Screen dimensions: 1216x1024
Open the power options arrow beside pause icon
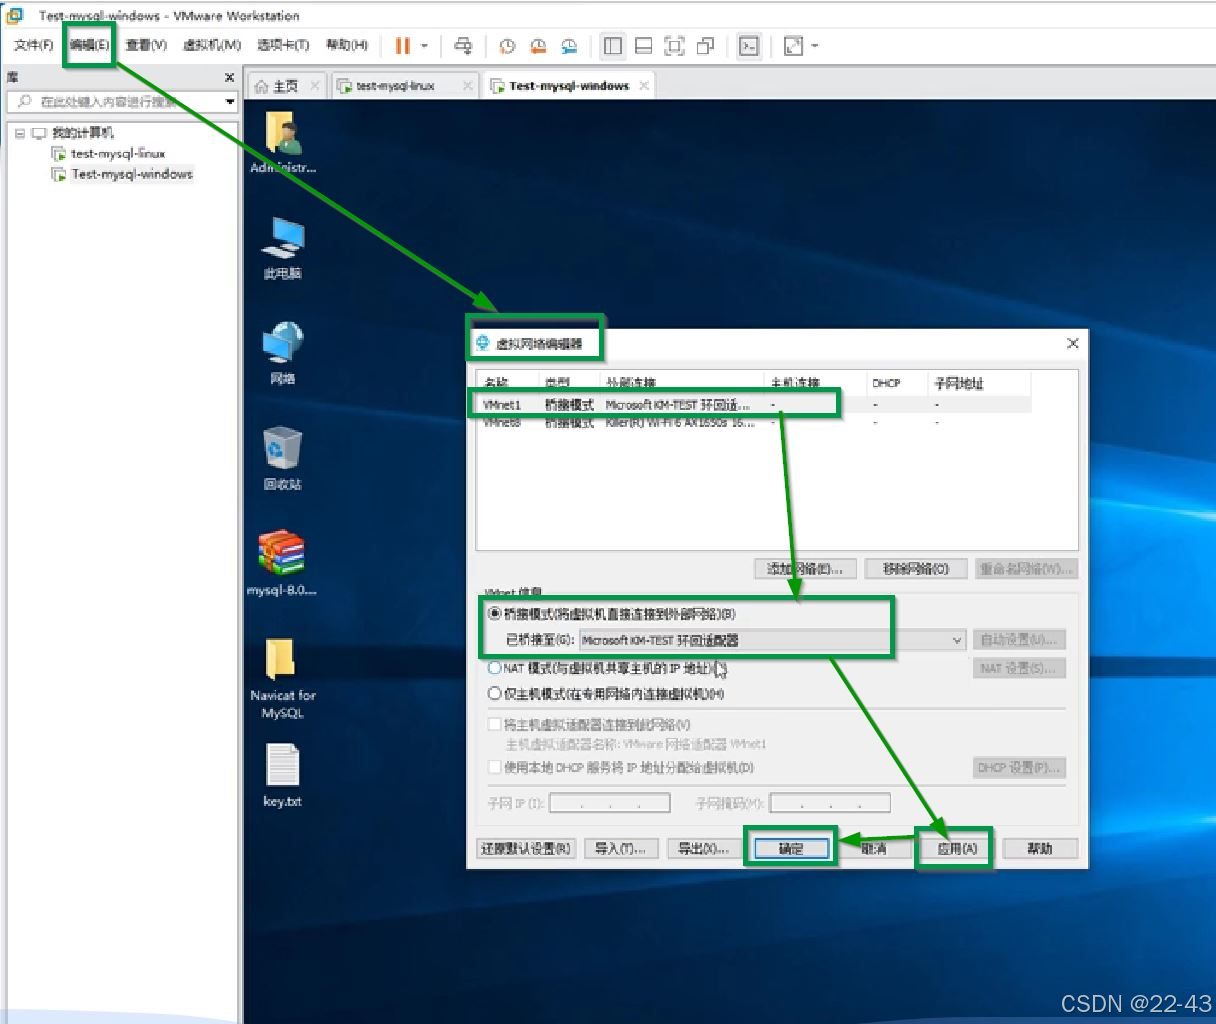point(424,45)
